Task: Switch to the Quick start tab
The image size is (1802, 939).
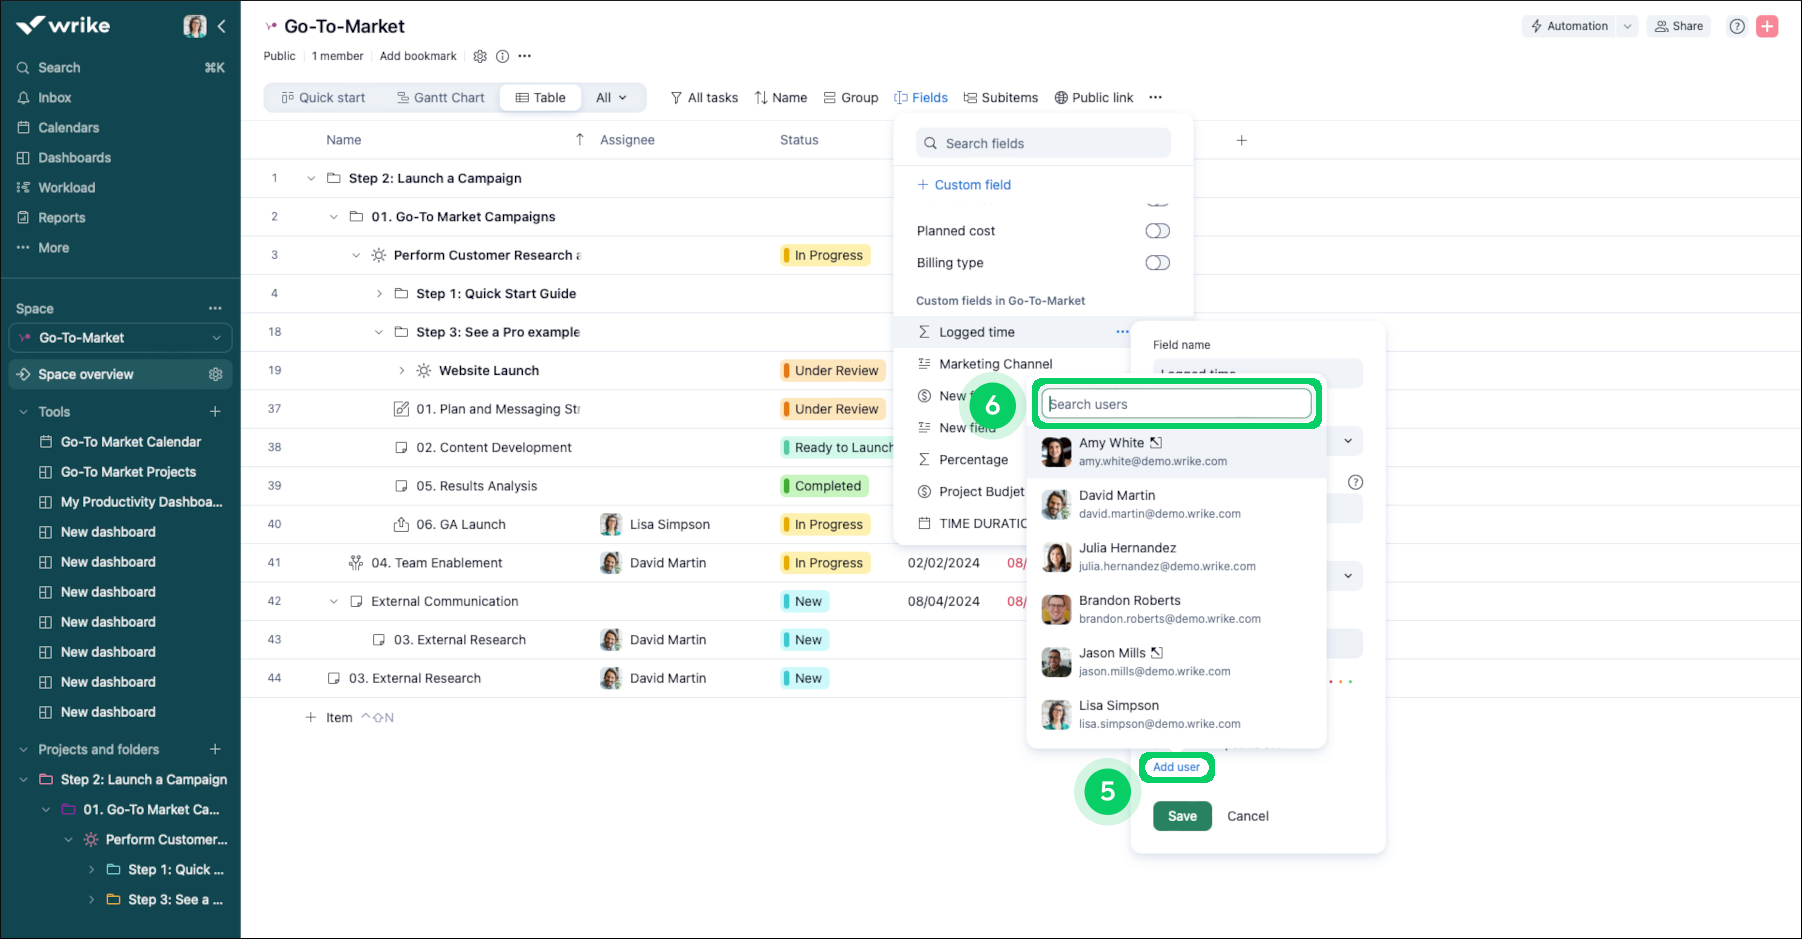Action: point(323,98)
